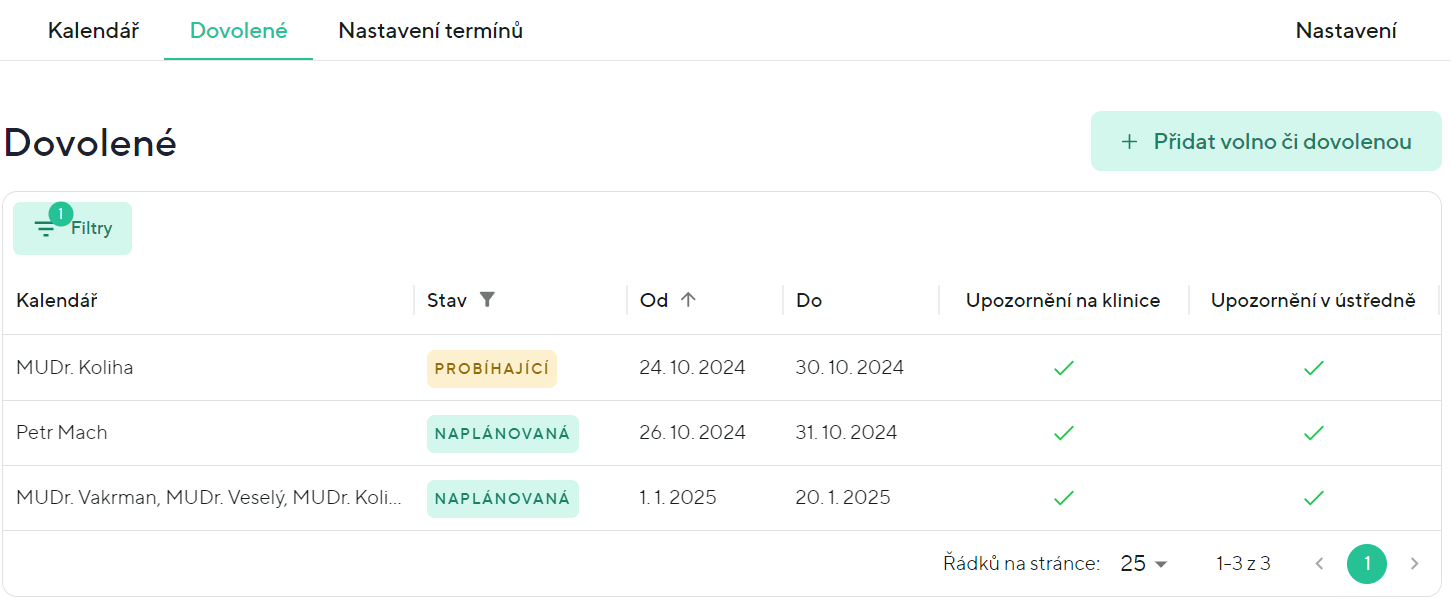Click the plus icon for adding vacation
1451x598 pixels.
click(1129, 142)
